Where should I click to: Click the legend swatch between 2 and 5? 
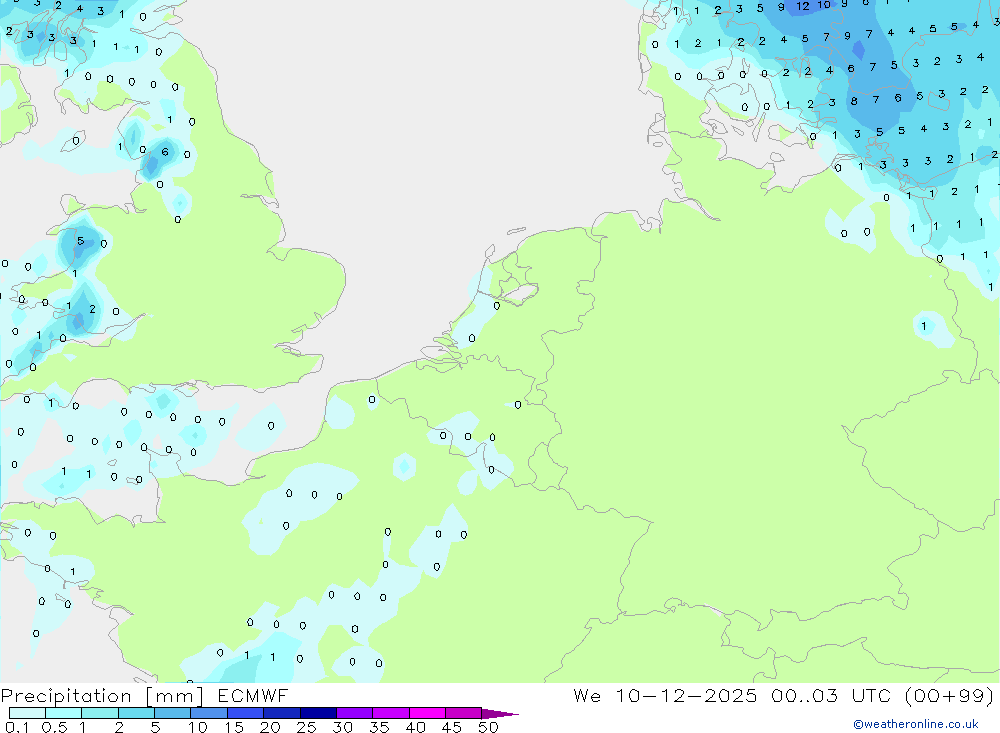pos(136,713)
